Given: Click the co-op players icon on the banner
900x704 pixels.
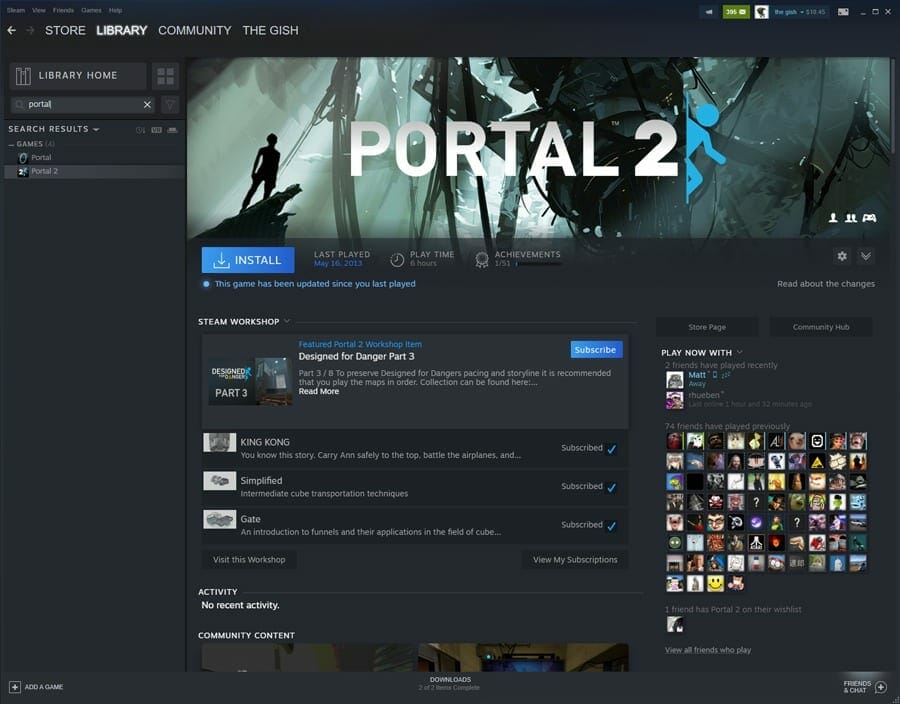Looking at the screenshot, I should pos(850,217).
